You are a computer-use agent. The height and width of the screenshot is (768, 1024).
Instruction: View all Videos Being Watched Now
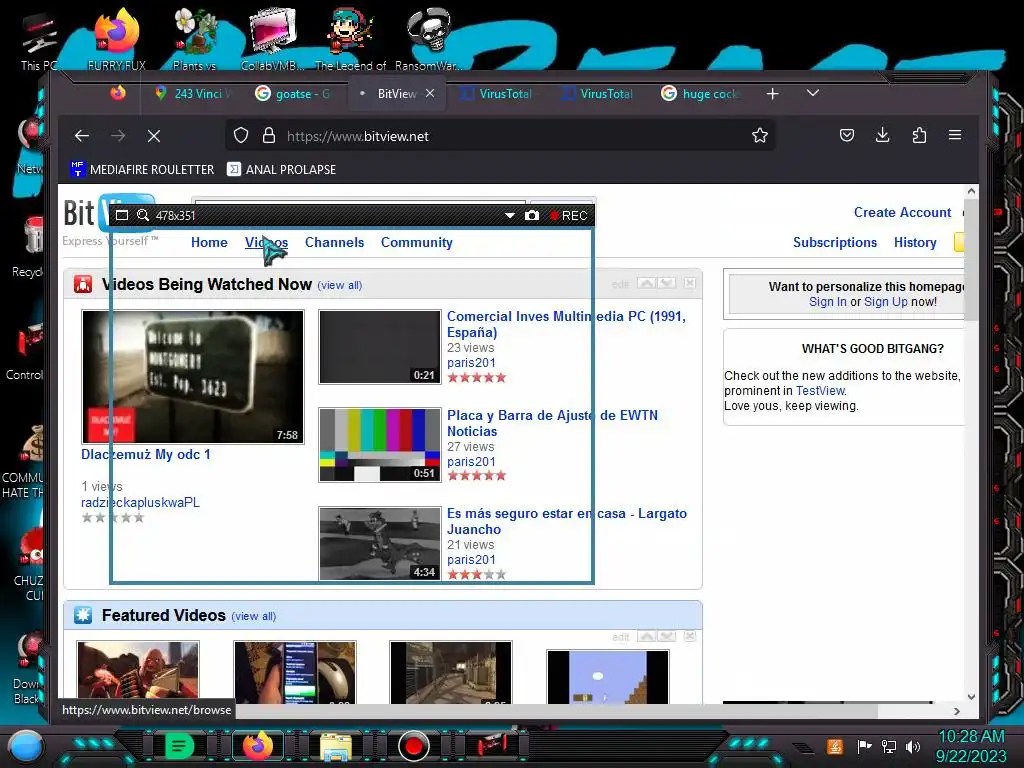(x=340, y=285)
